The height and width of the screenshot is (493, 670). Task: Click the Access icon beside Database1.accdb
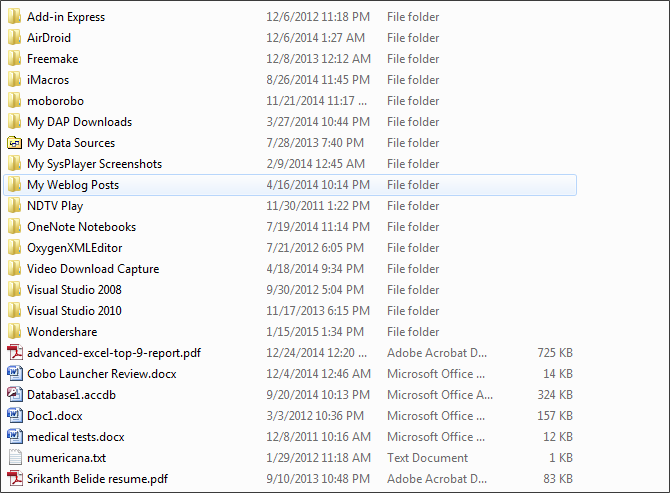[x=14, y=395]
